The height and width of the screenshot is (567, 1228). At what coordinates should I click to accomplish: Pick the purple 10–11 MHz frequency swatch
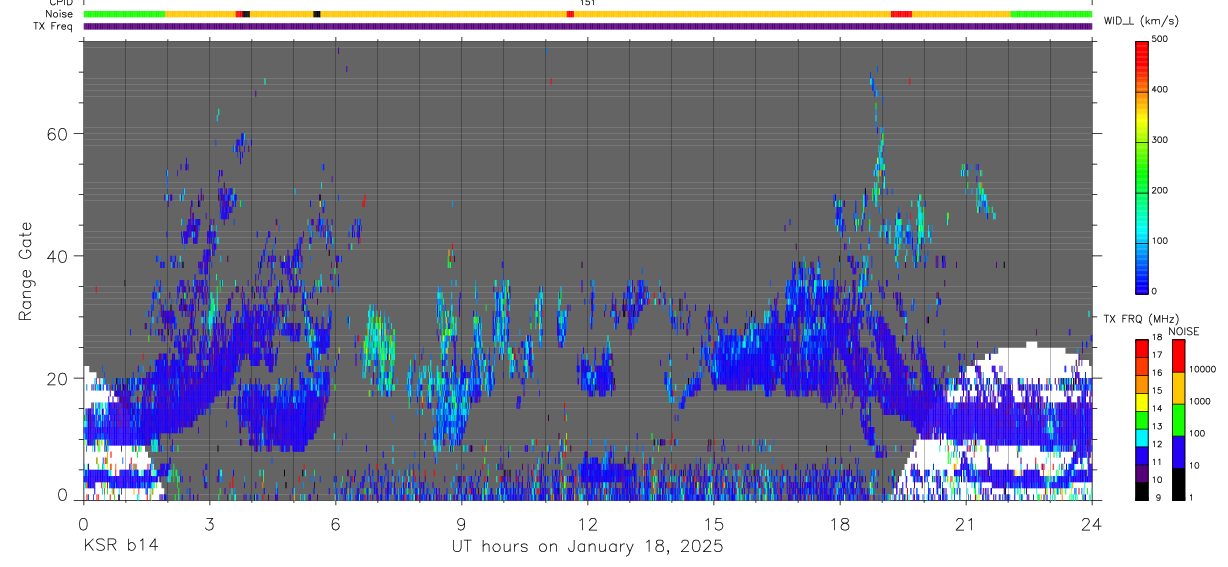click(x=1142, y=473)
